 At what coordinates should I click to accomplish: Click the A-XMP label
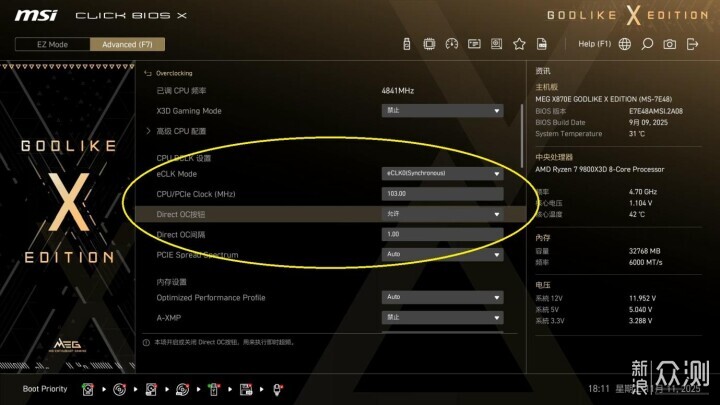coord(169,318)
